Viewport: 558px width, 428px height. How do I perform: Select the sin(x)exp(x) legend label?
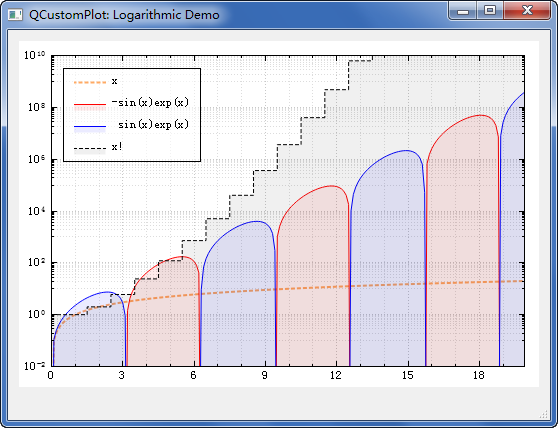click(x=153, y=125)
